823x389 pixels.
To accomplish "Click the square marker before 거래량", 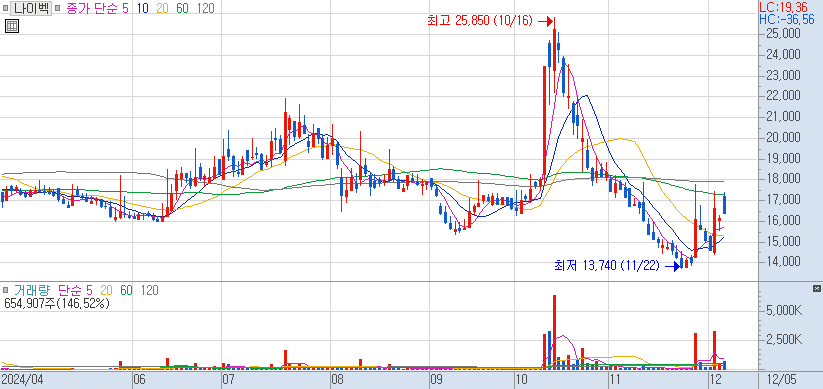I will click(6, 290).
